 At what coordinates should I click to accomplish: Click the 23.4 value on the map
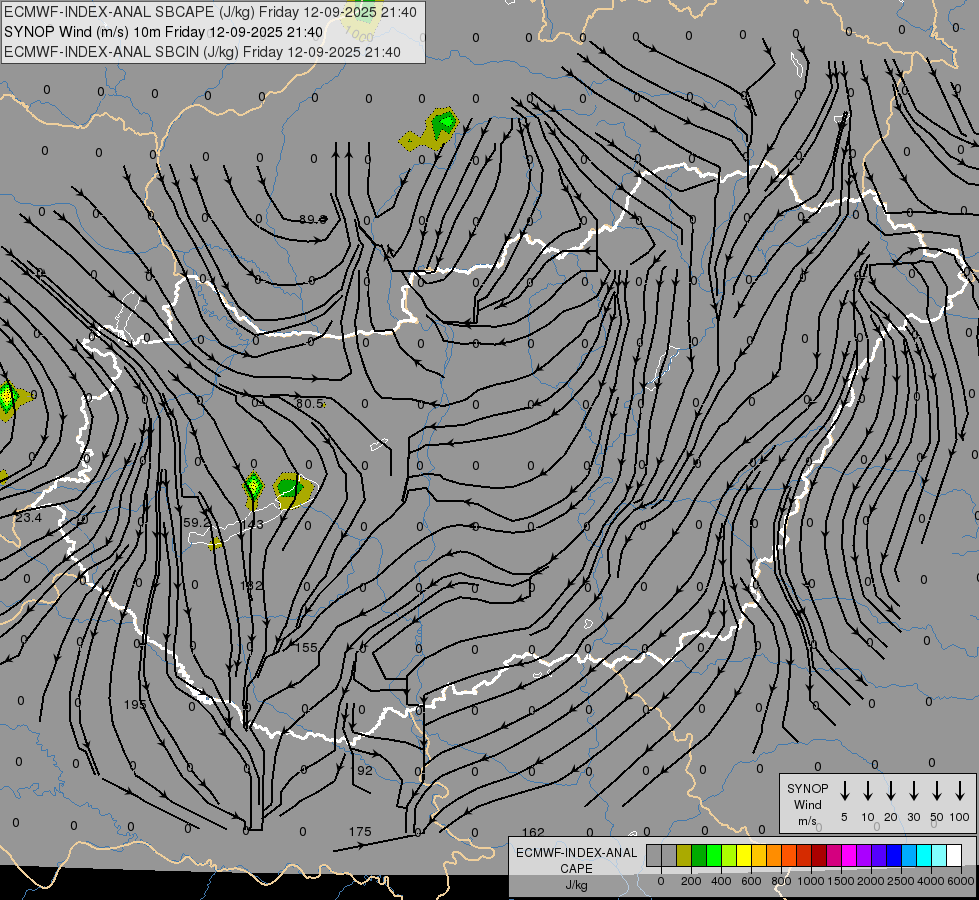28,518
